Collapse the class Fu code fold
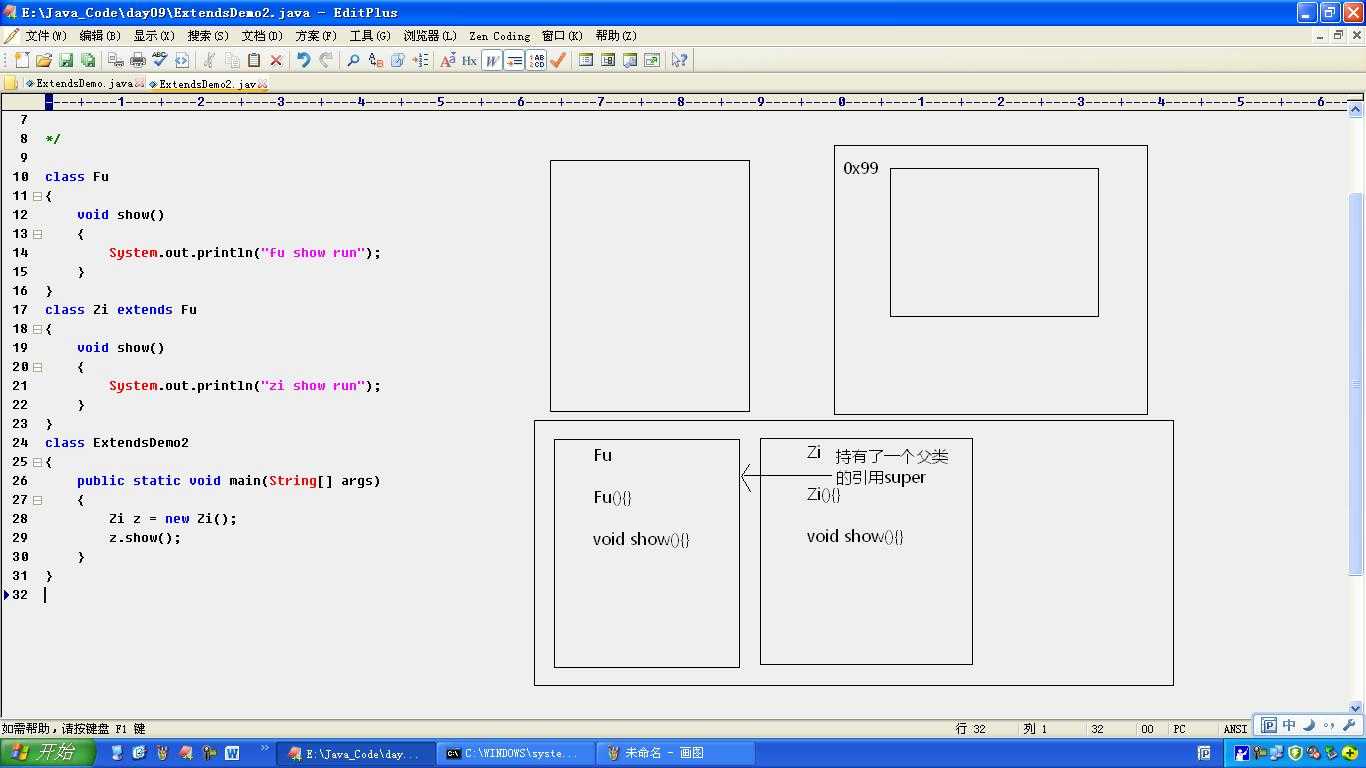 pos(37,196)
